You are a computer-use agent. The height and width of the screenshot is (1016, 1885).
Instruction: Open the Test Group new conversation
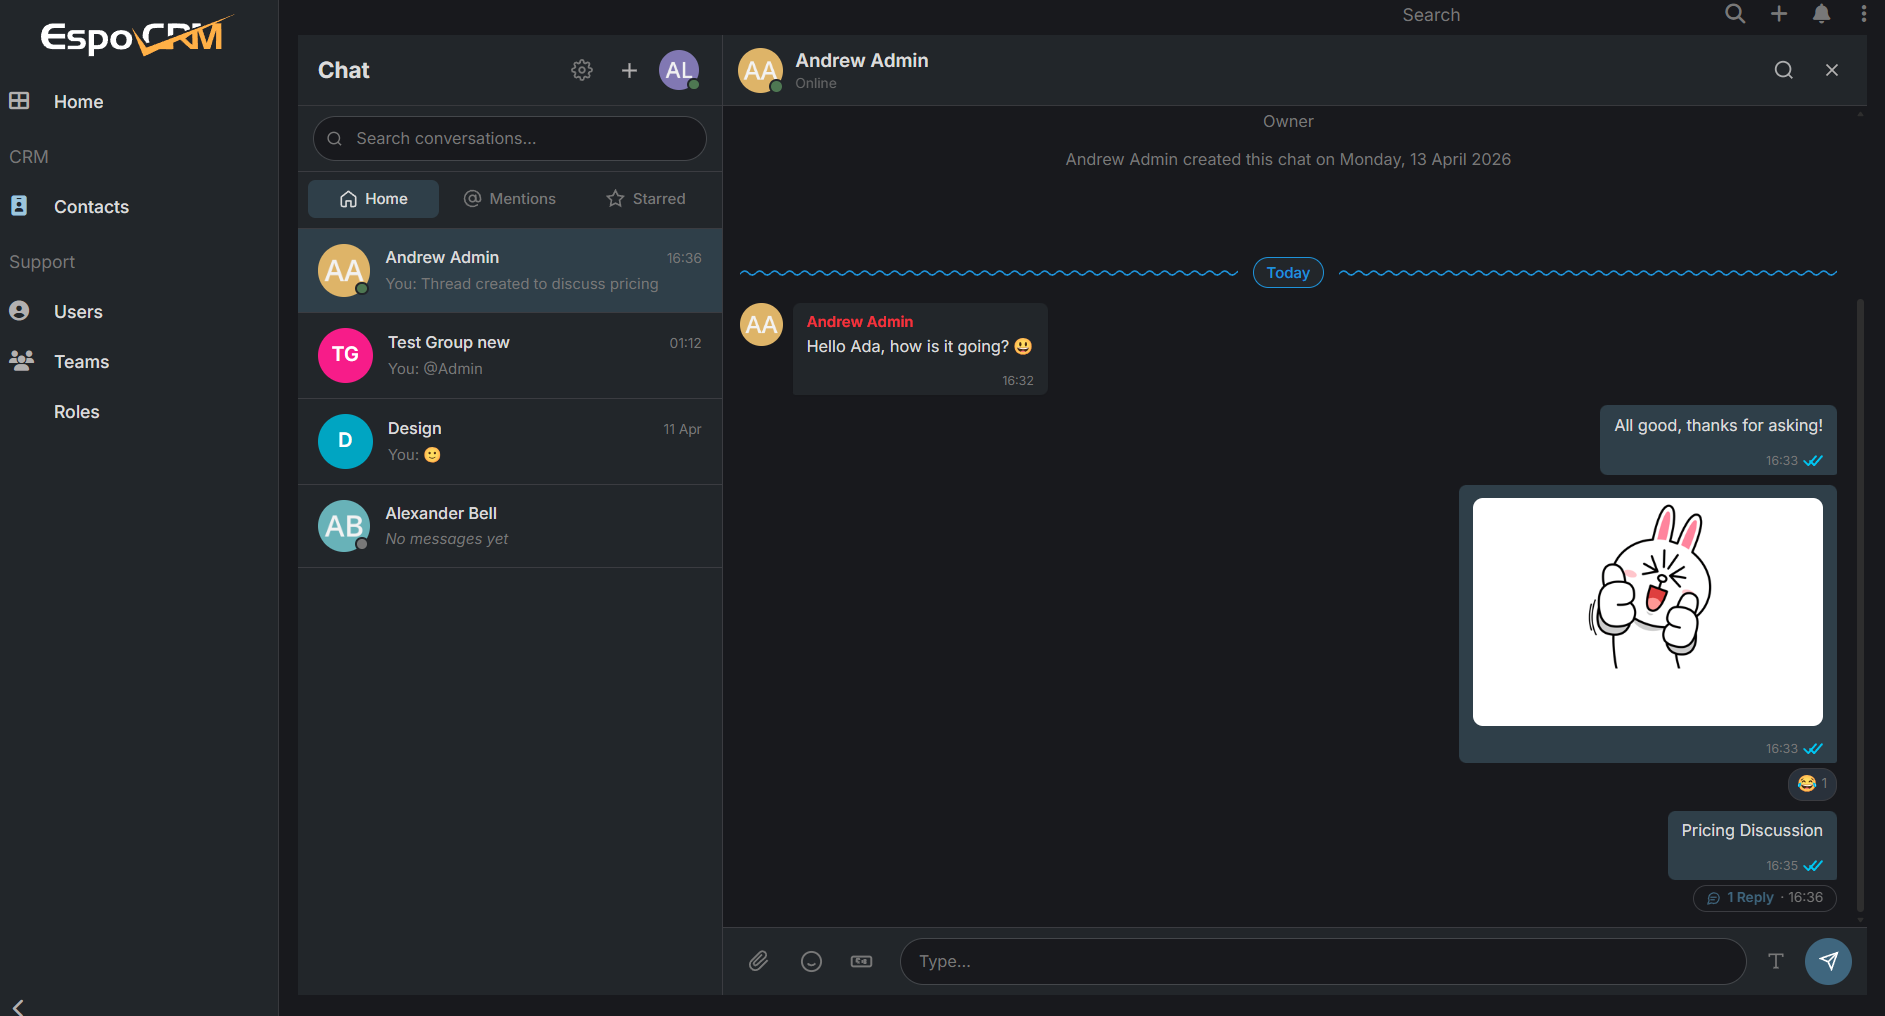point(510,355)
